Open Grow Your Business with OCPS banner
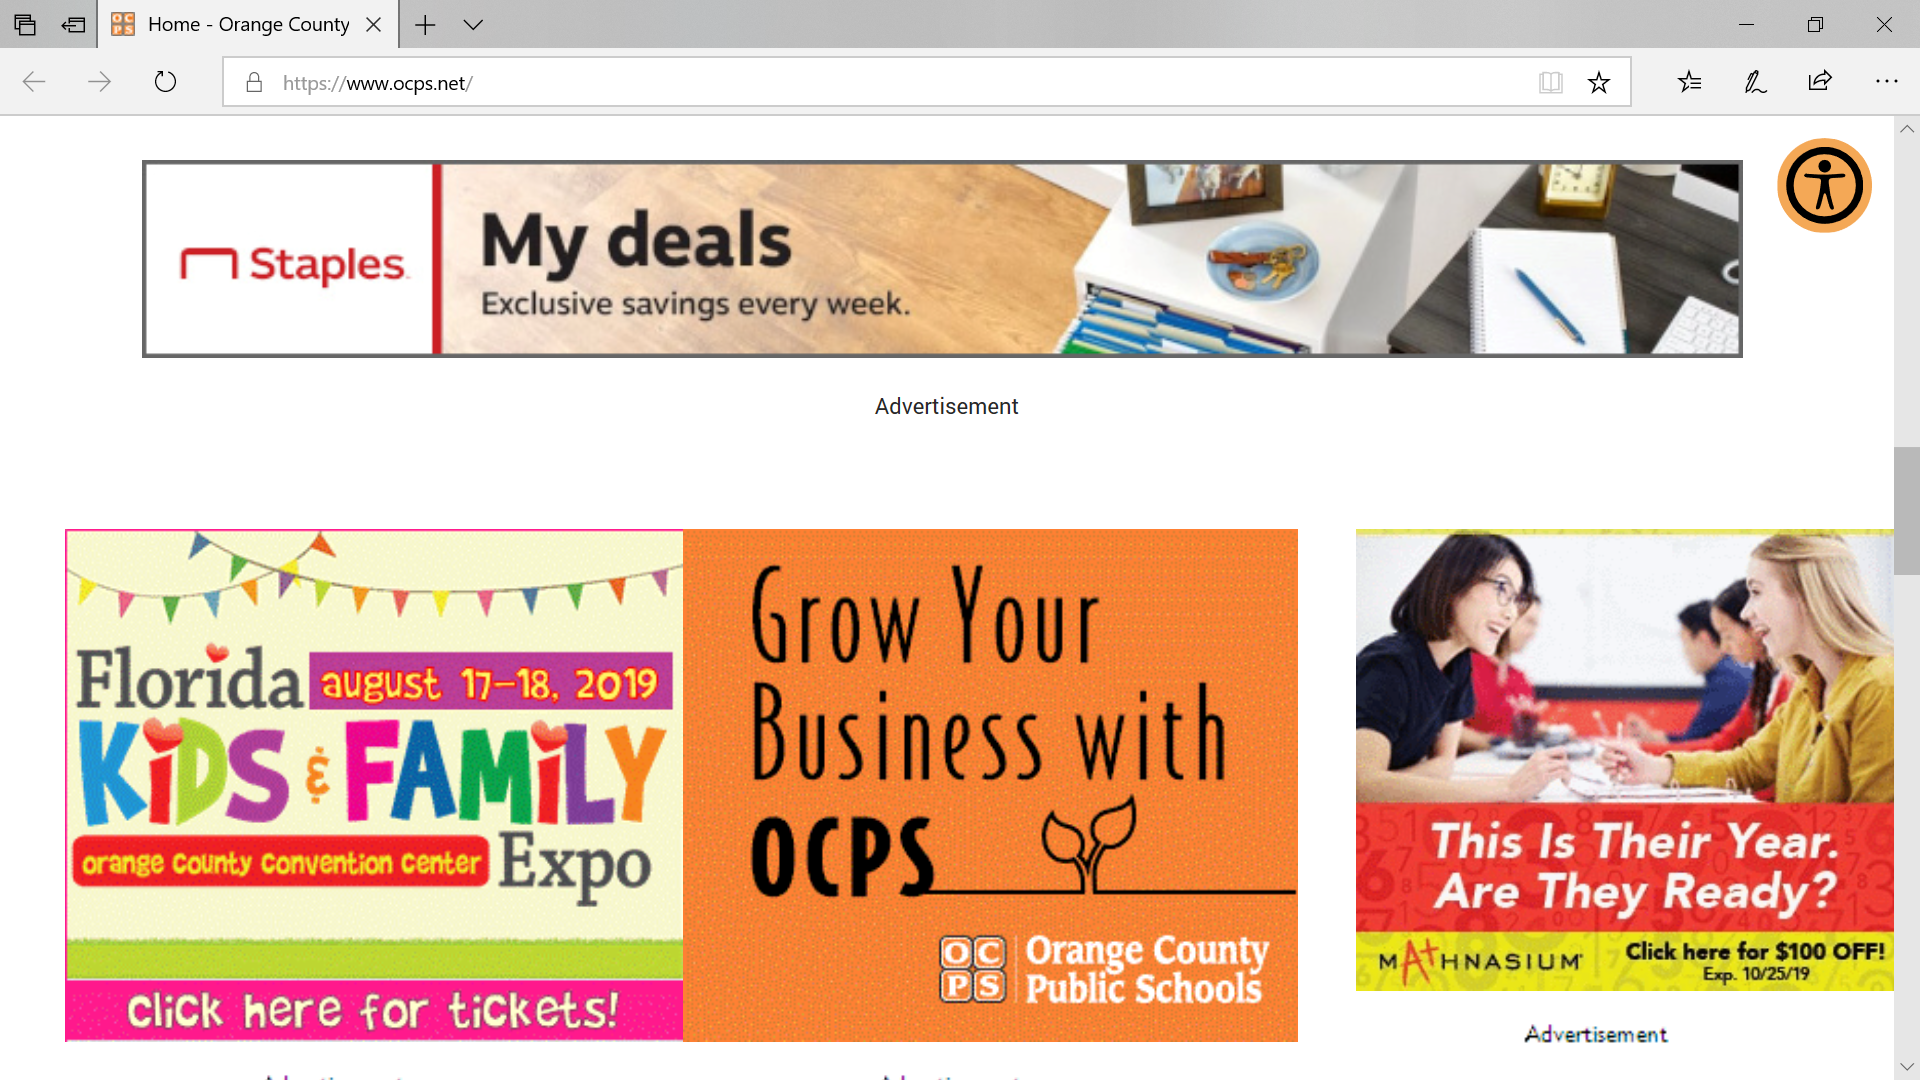The width and height of the screenshot is (1920, 1080). pyautogui.click(x=990, y=785)
